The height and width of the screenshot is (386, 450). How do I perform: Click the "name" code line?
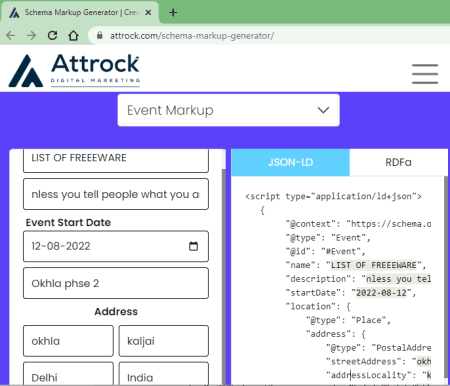click(x=356, y=265)
